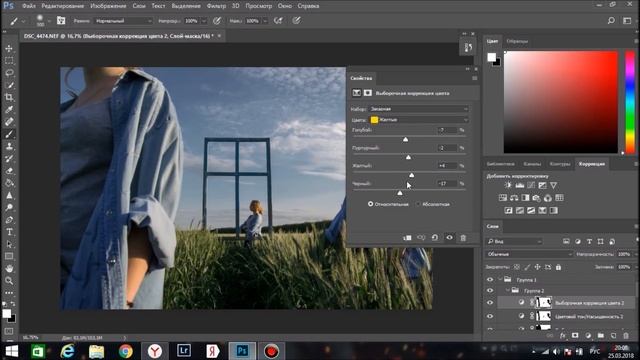Toggle layer visibility eye in Properties panel
This screenshot has width=640, height=360.
tap(449, 238)
